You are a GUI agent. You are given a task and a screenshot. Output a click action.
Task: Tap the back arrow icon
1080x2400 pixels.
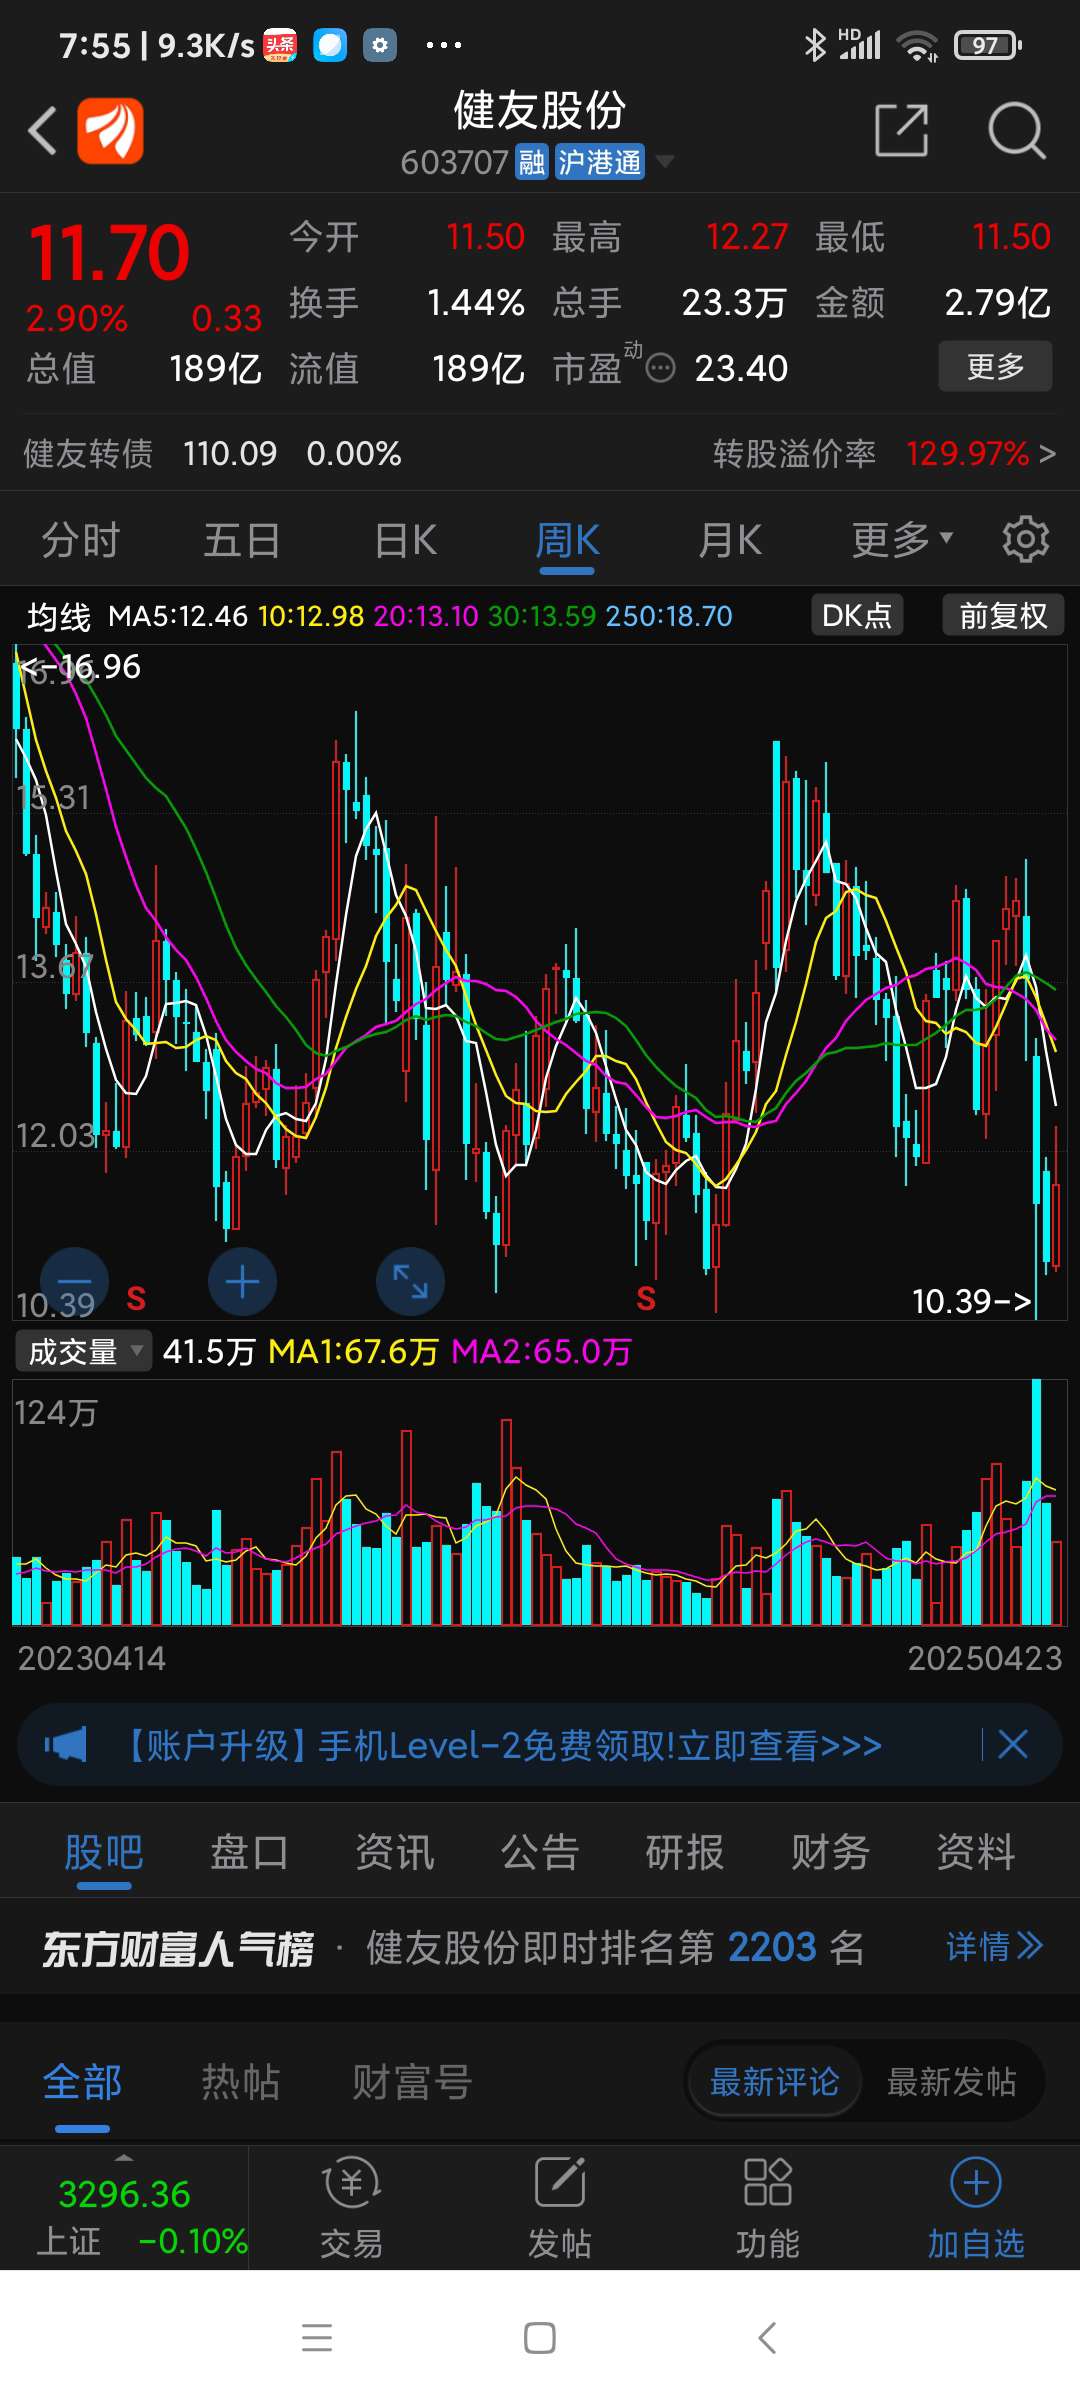(43, 131)
